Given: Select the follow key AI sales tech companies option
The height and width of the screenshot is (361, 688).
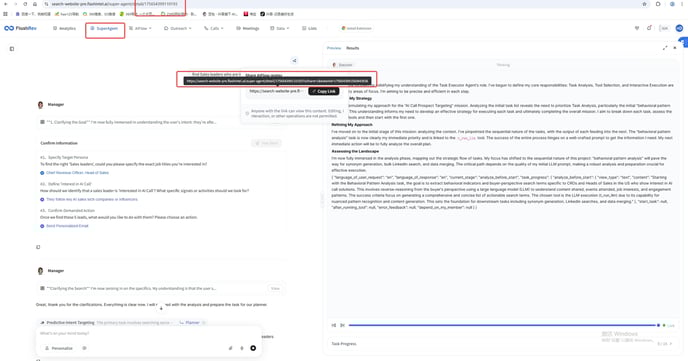Looking at the screenshot, I should [x=89, y=199].
